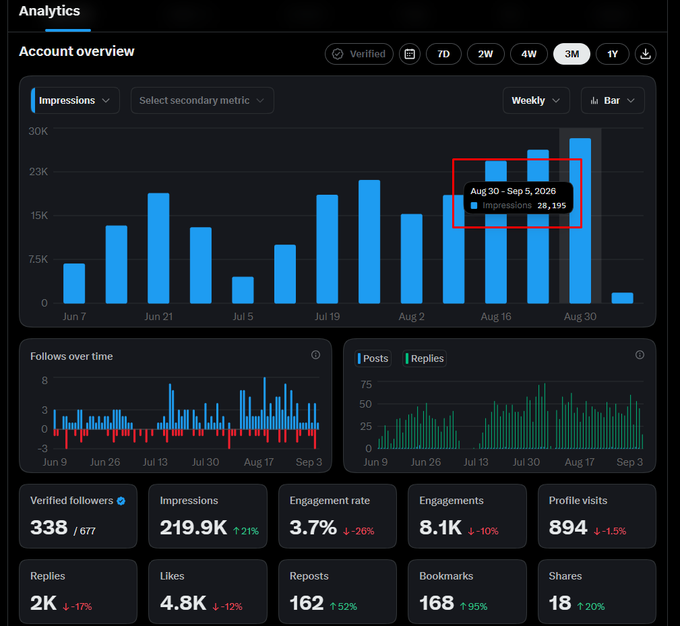Switch to the Analytics tab
This screenshot has width=680, height=626.
click(x=49, y=11)
